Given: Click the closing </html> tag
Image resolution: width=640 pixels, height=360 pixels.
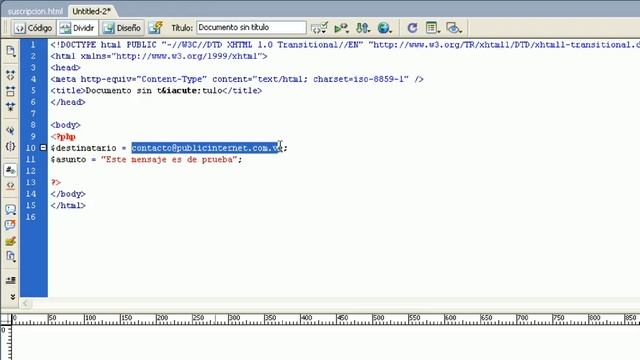Looking at the screenshot, I should point(68,205).
